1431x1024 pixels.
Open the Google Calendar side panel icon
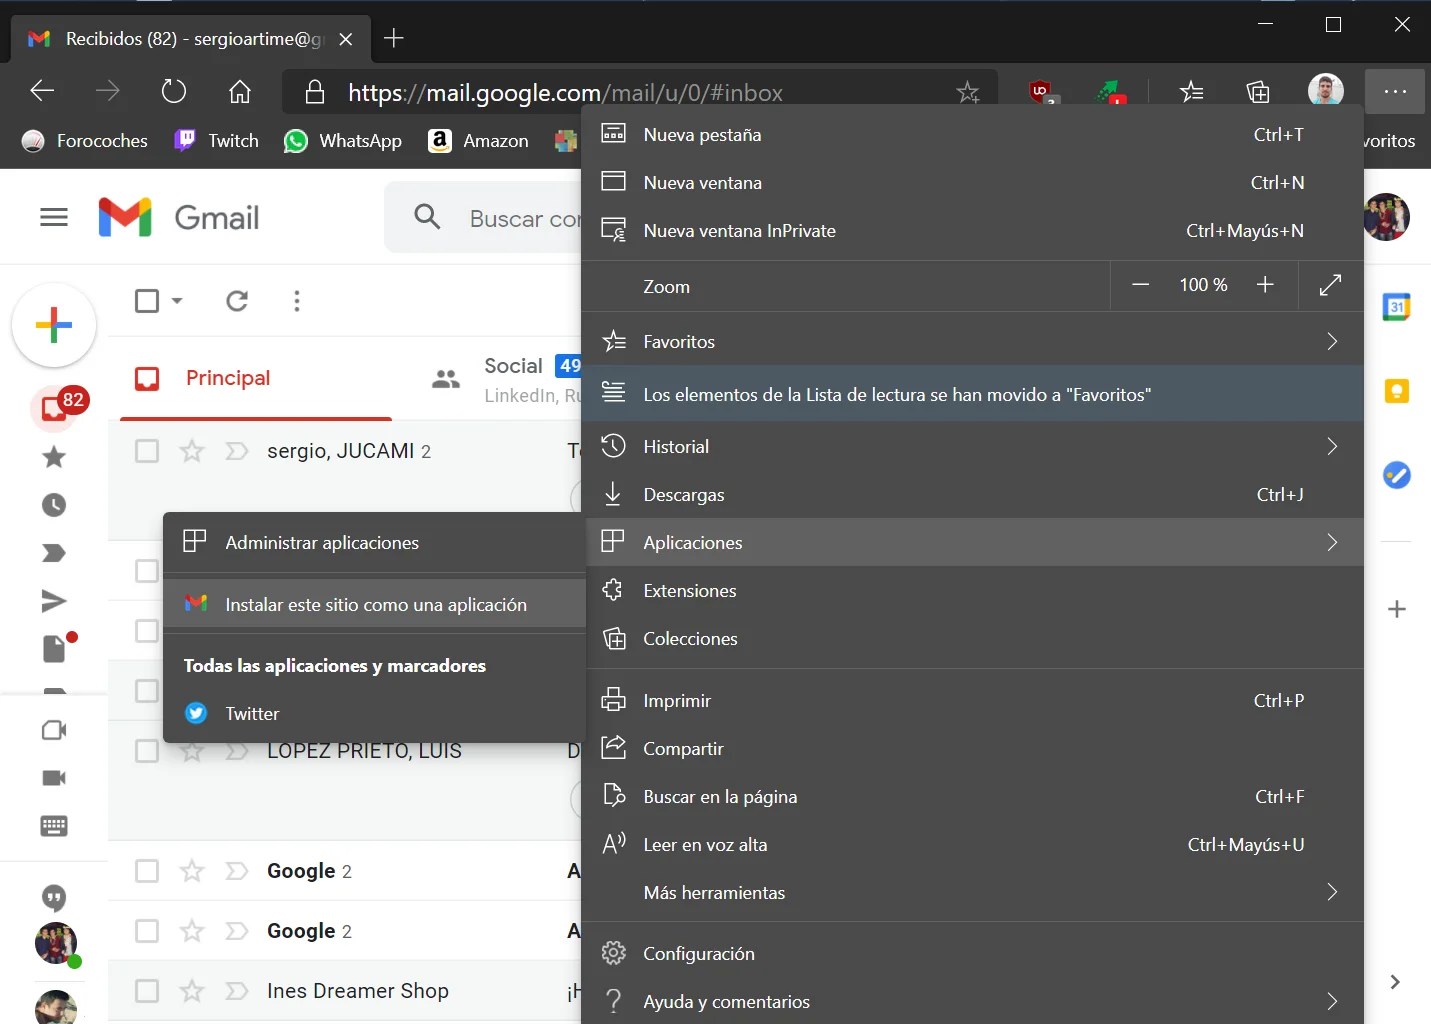coord(1396,307)
